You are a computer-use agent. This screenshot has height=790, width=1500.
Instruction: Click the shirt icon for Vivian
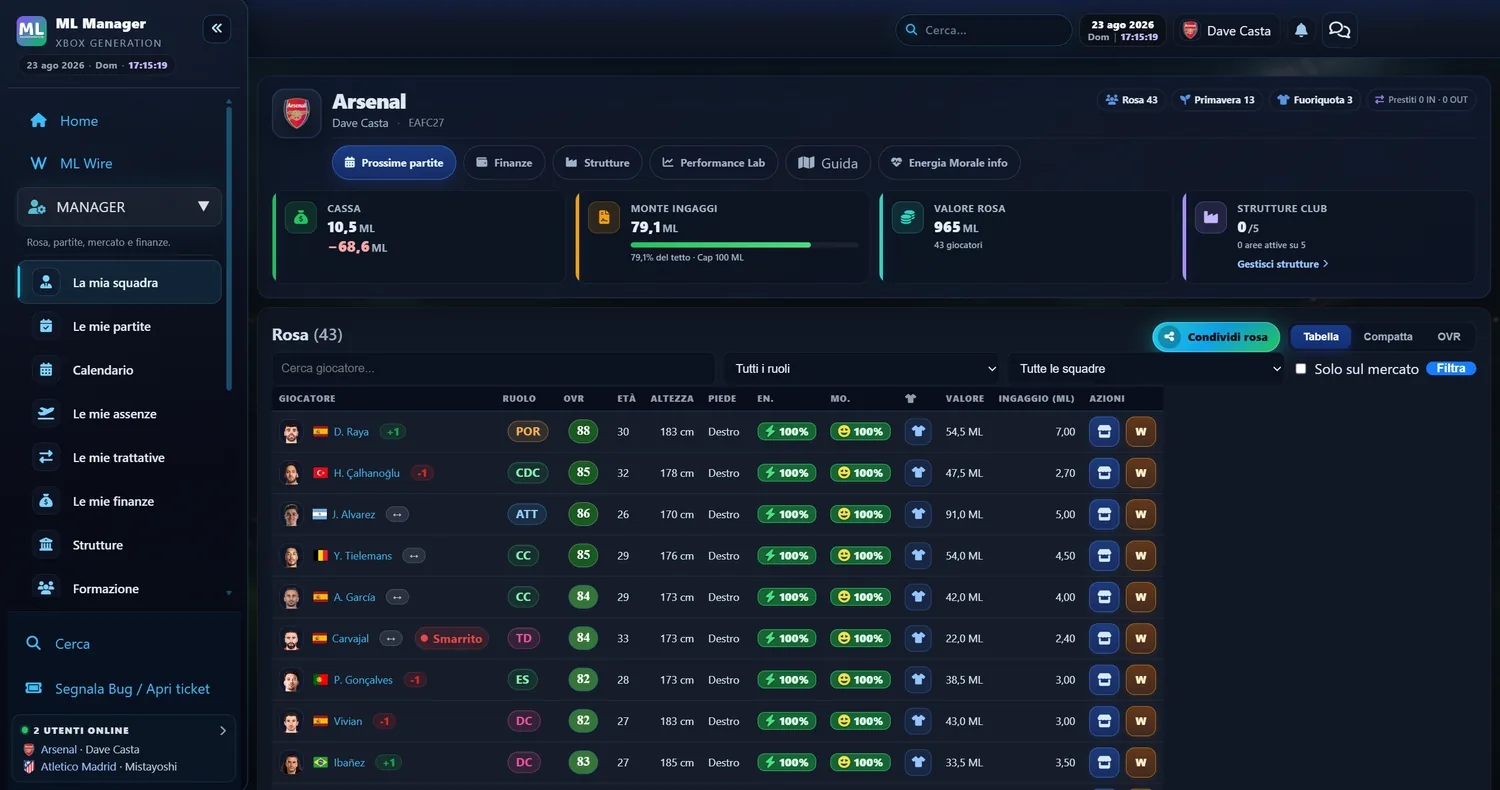coord(918,721)
